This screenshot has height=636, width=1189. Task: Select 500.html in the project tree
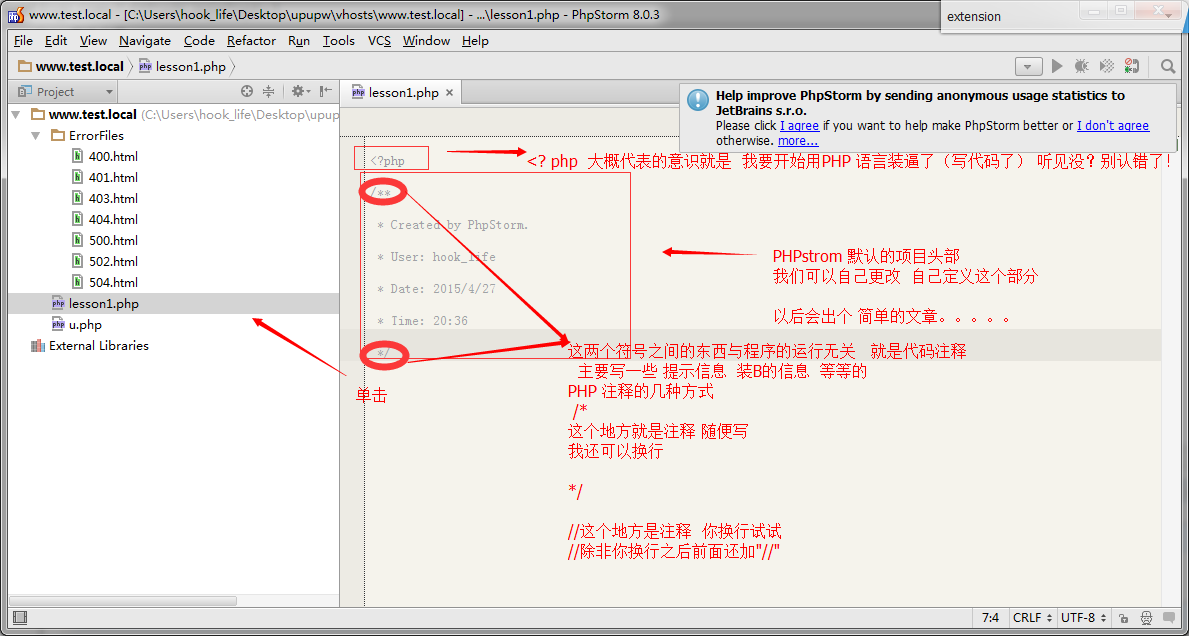pos(113,240)
